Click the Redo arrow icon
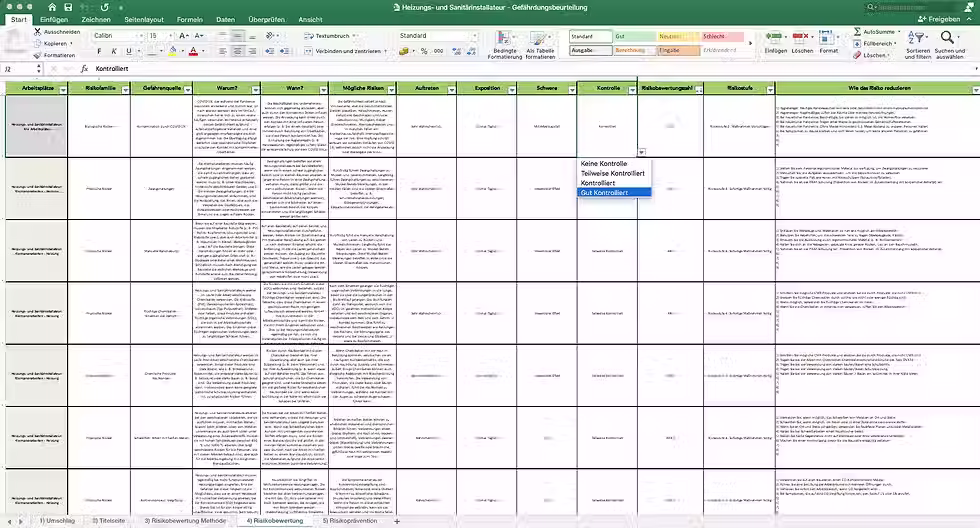Viewport: 980px width, 528px height. tap(104, 7)
